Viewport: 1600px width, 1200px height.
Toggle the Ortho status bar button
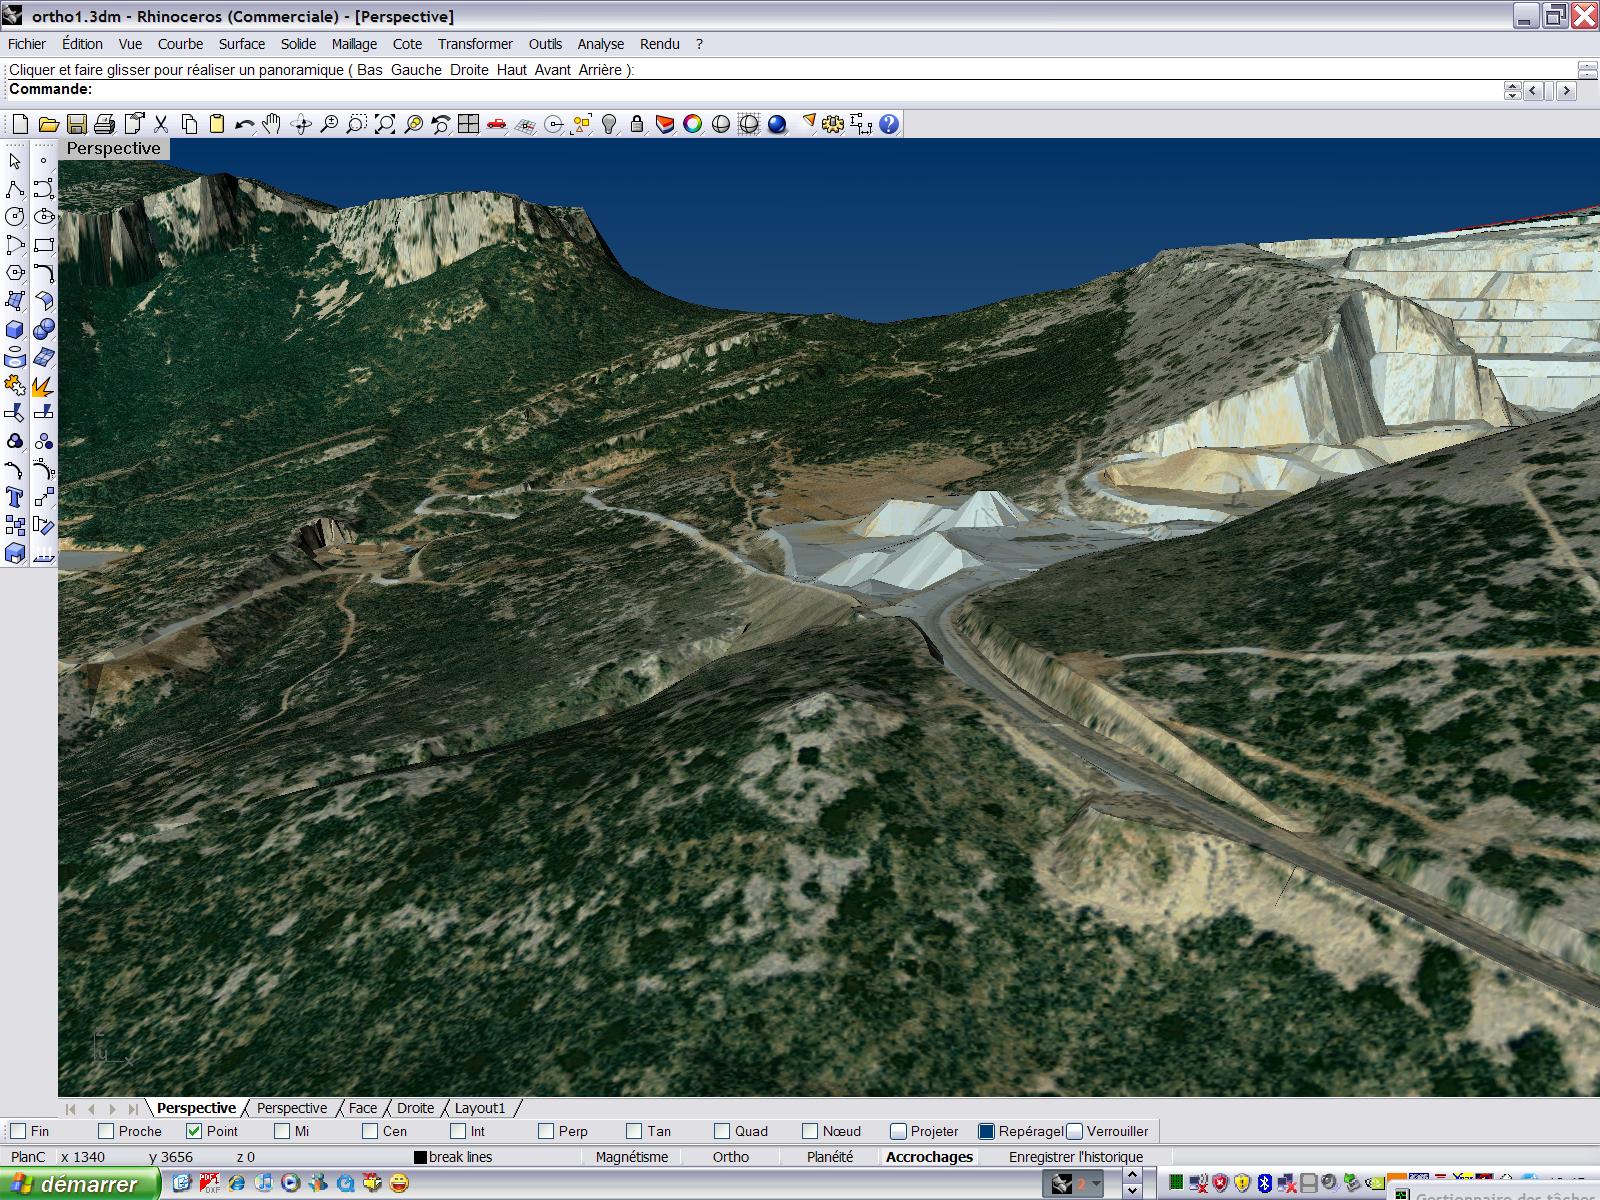(x=730, y=1157)
